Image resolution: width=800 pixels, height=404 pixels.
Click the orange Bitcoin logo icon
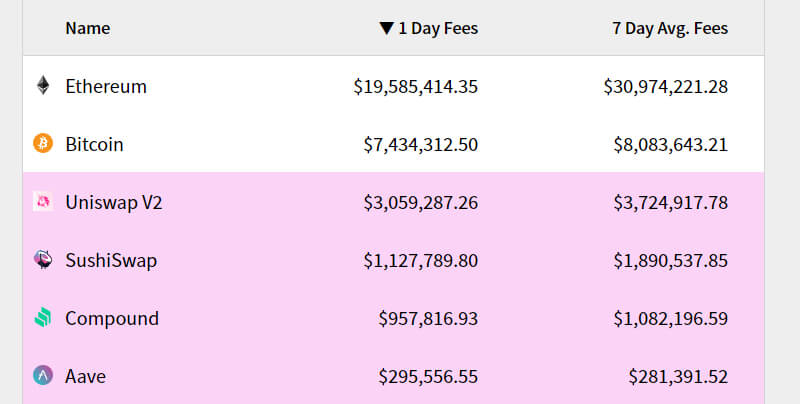42,144
